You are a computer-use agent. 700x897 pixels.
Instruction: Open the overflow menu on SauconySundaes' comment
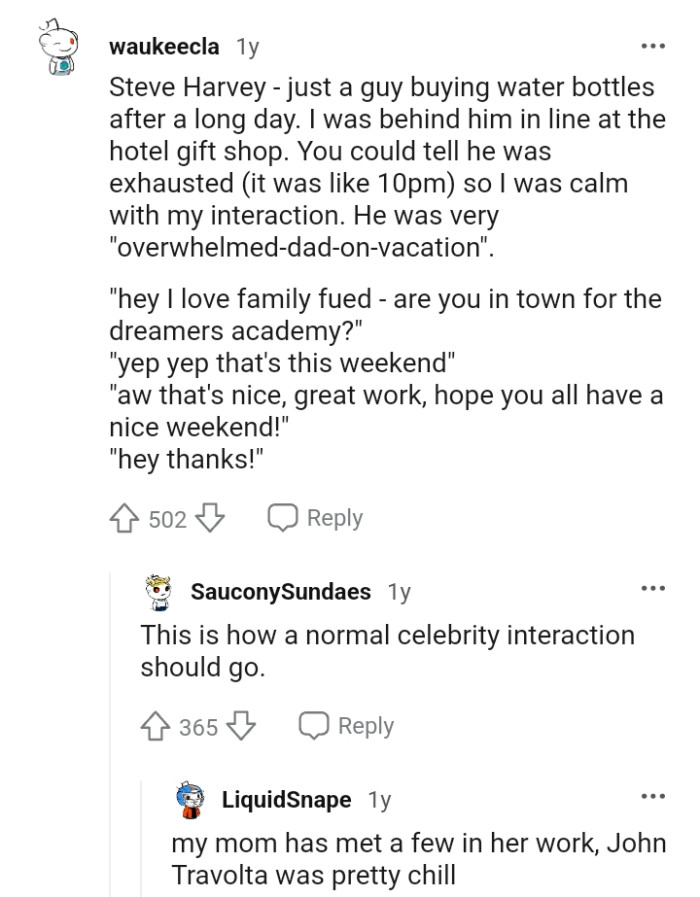pos(654,590)
